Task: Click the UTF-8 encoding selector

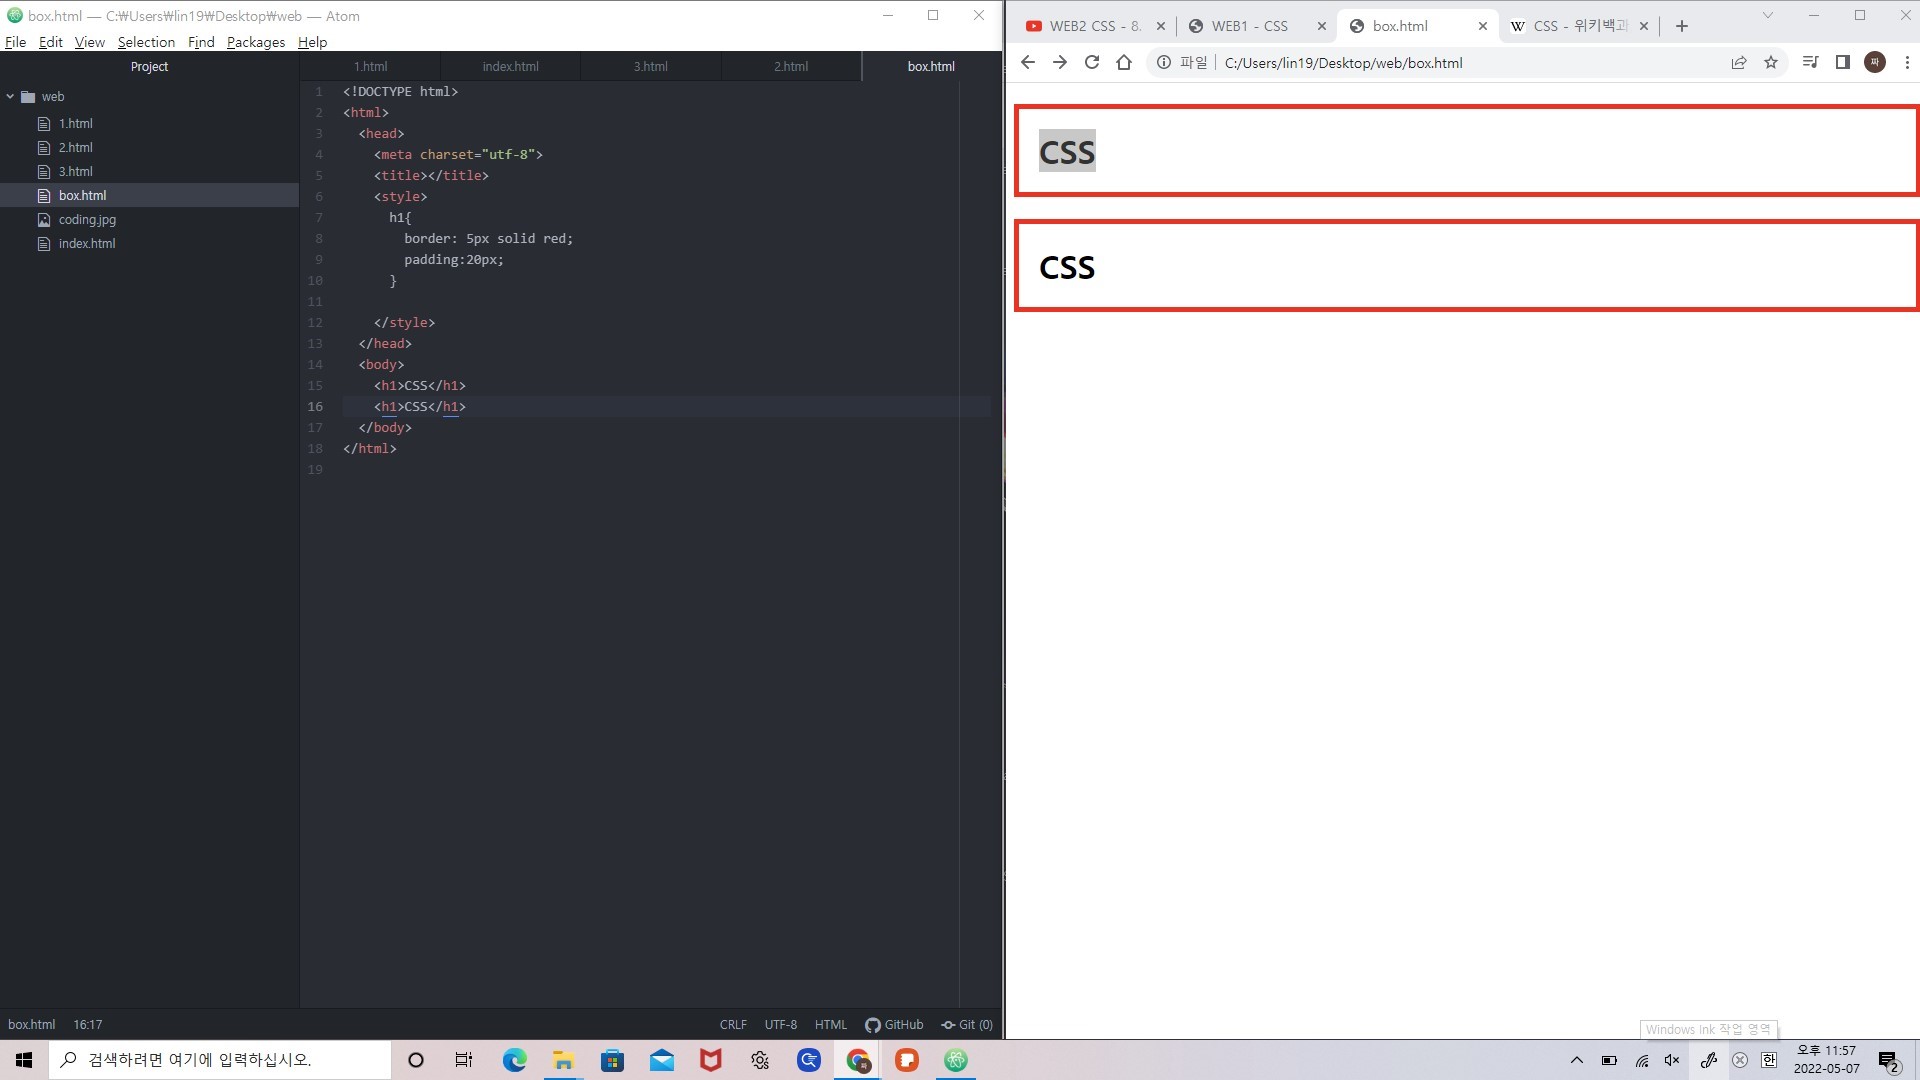Action: (780, 1024)
